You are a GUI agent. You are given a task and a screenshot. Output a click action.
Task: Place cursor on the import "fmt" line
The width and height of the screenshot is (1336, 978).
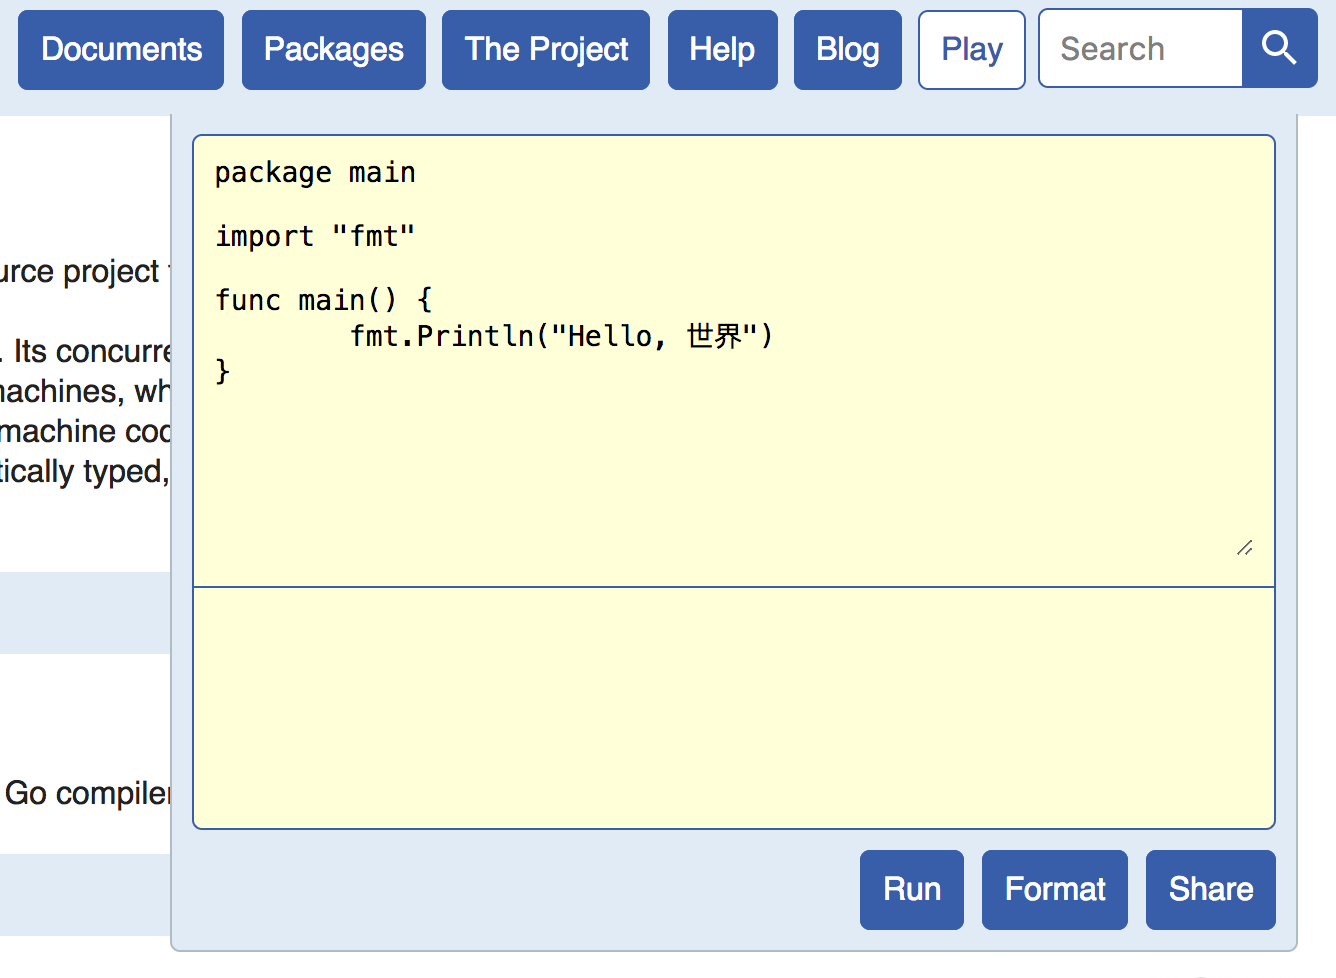click(x=315, y=237)
